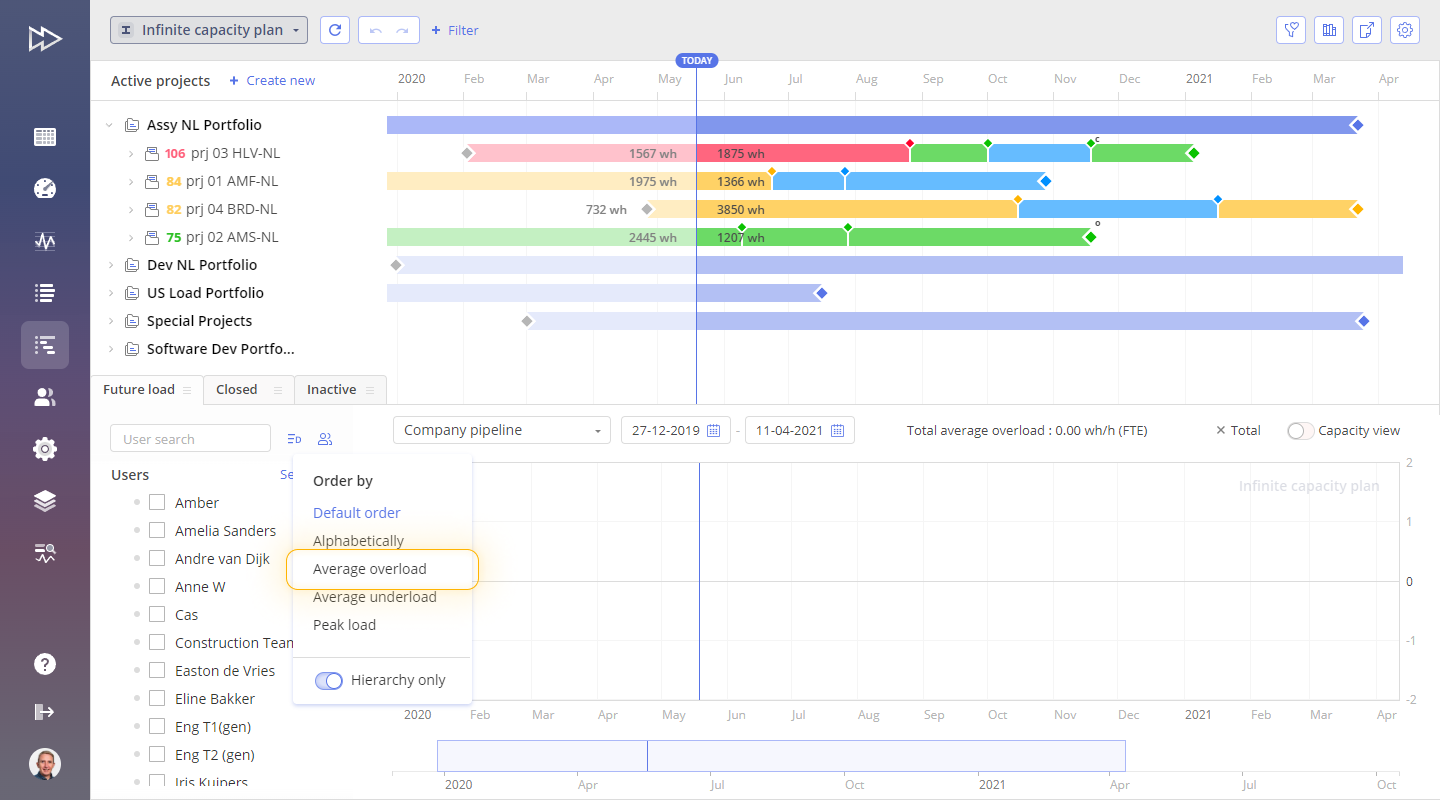Image resolution: width=1440 pixels, height=800 pixels.
Task: Open the Infinite capacity plan dropdown
Action: (209, 30)
